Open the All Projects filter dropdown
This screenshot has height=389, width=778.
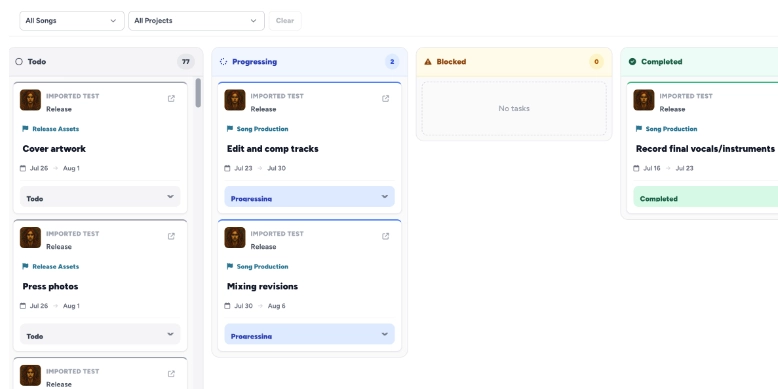[196, 21]
